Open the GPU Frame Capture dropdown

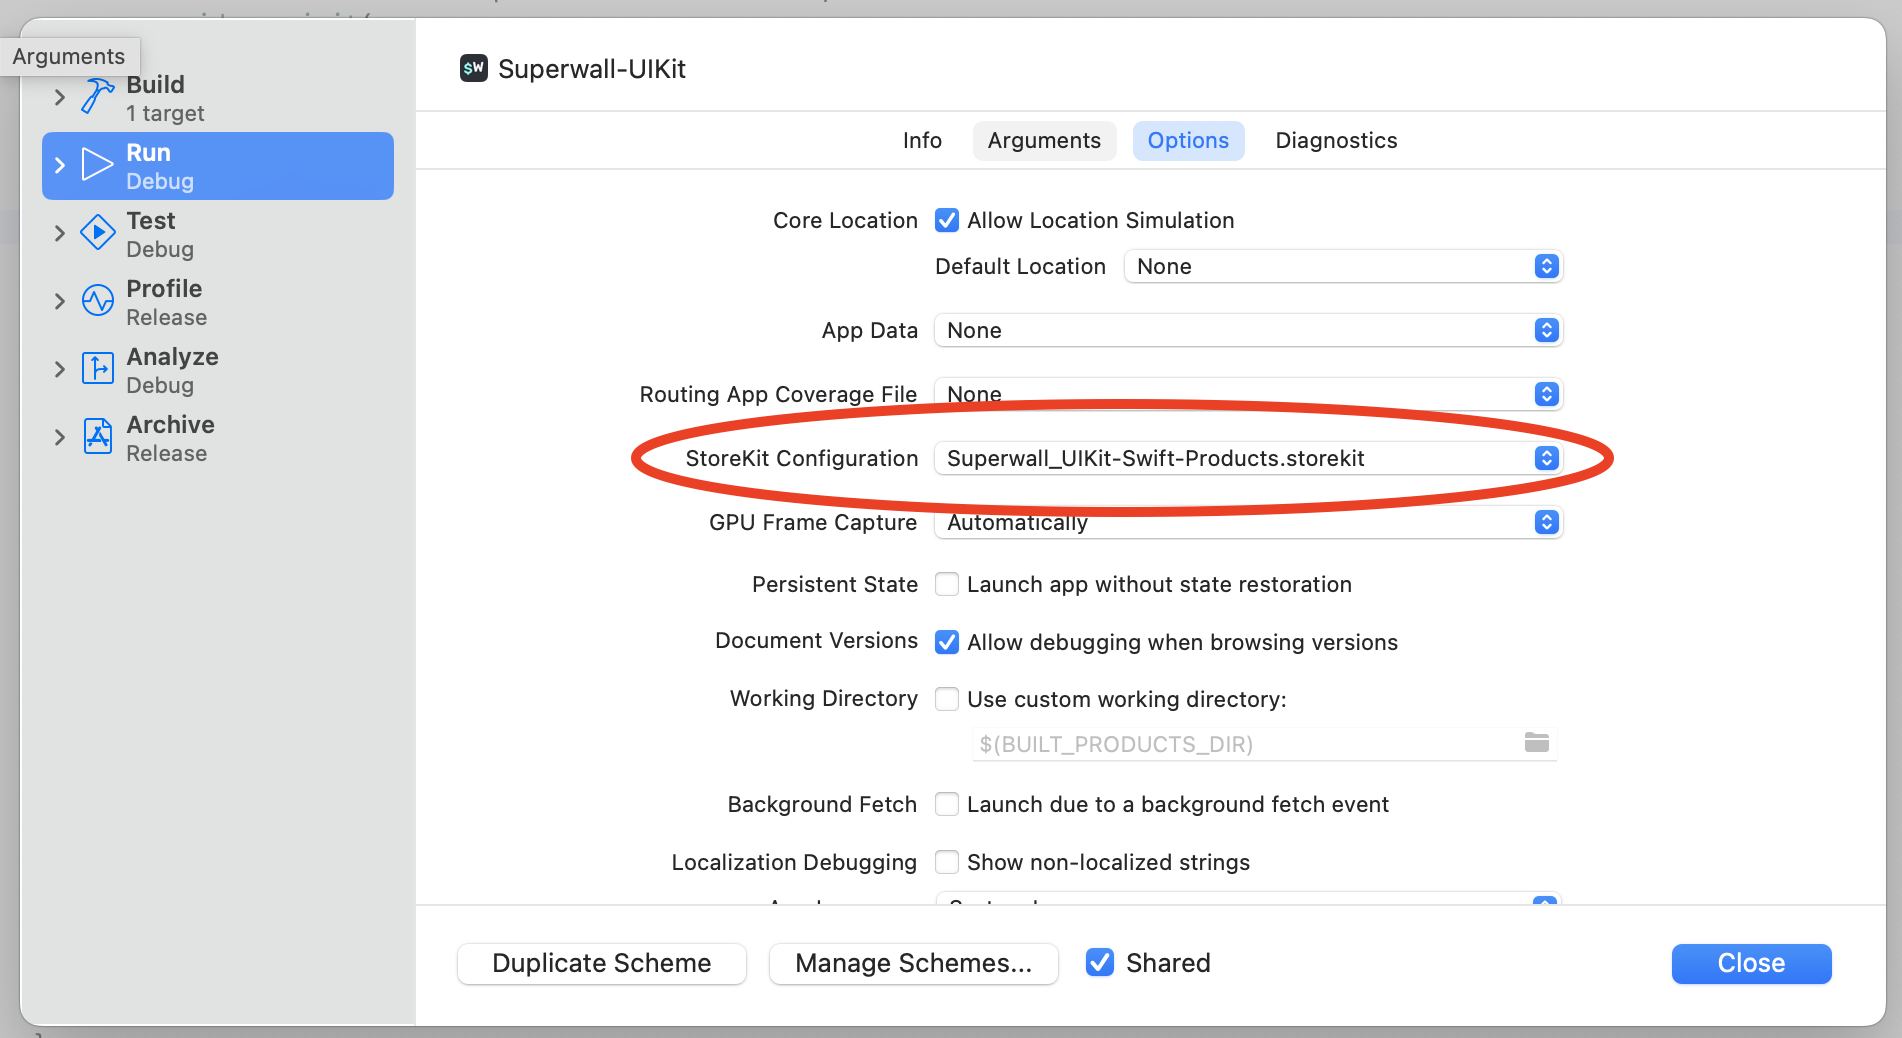(x=1247, y=523)
